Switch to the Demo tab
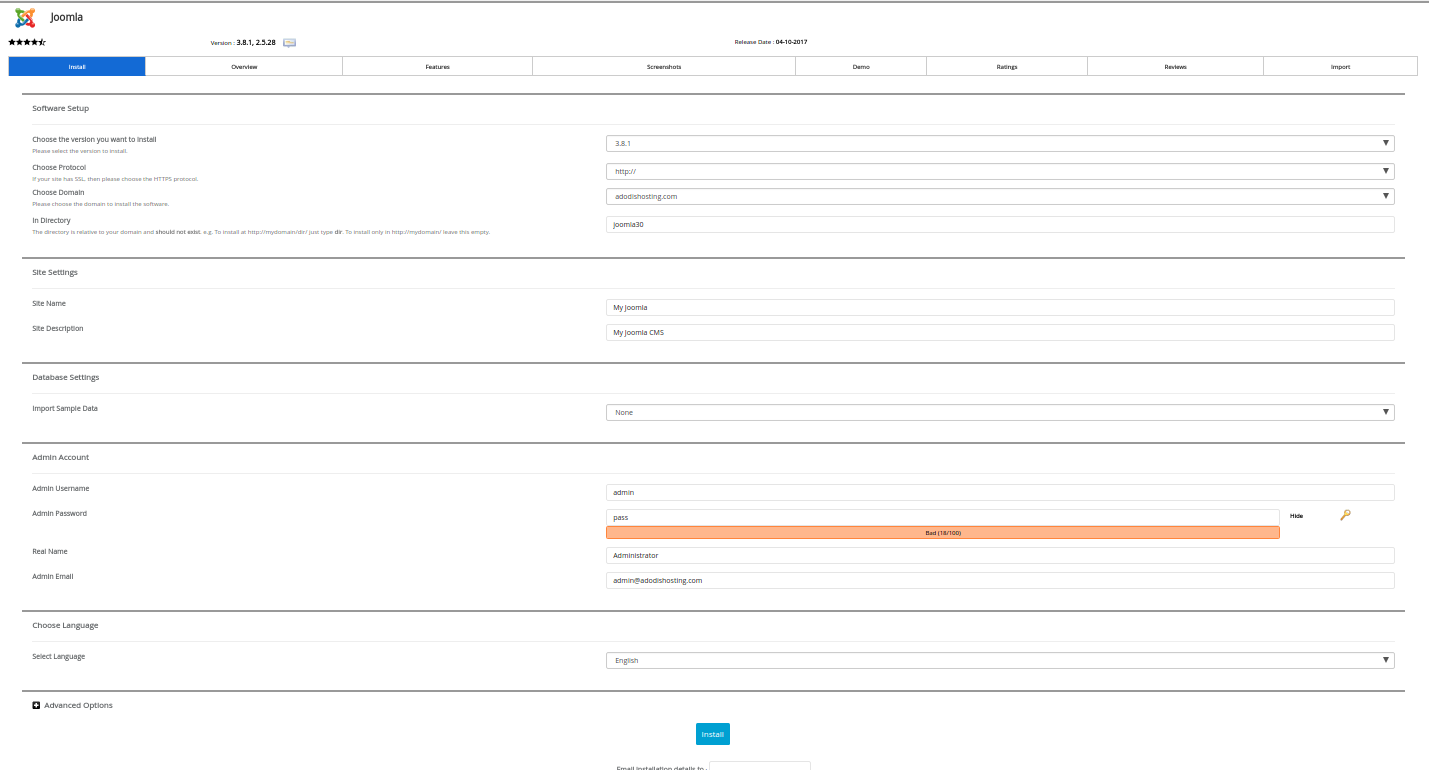Screen dimensions: 1429x770 click(861, 66)
